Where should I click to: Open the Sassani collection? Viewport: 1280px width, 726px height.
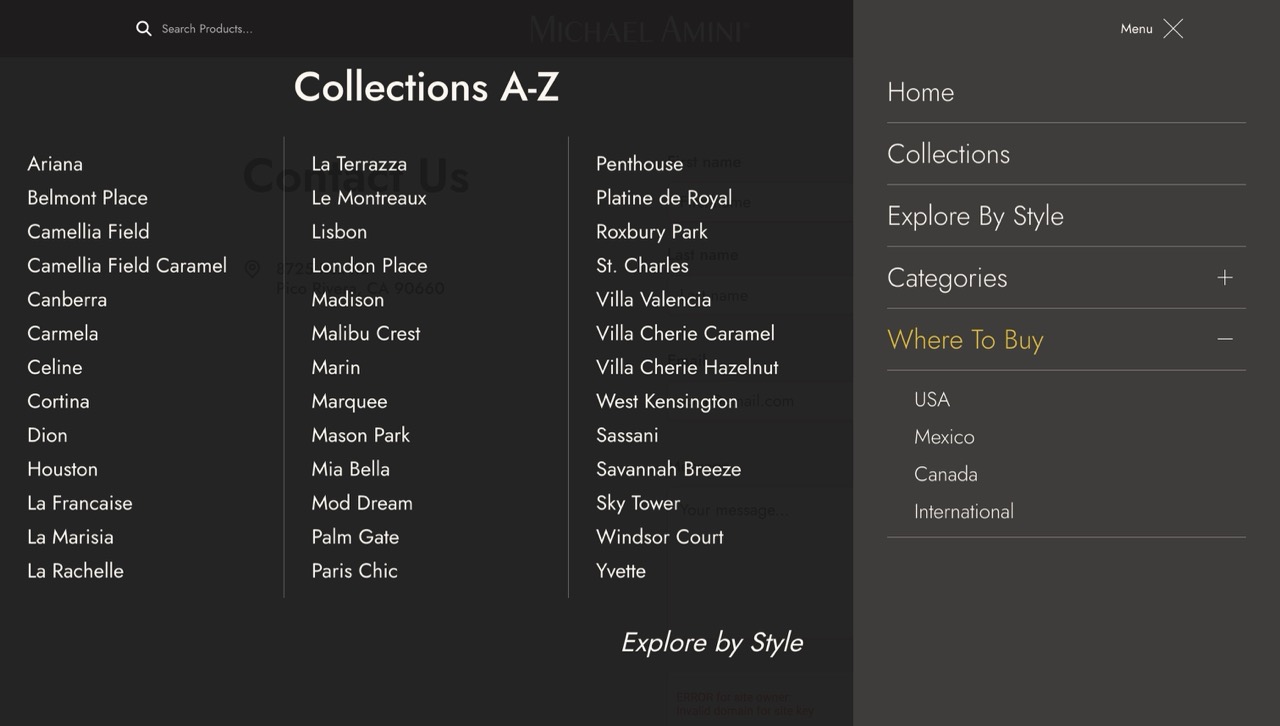[627, 436]
